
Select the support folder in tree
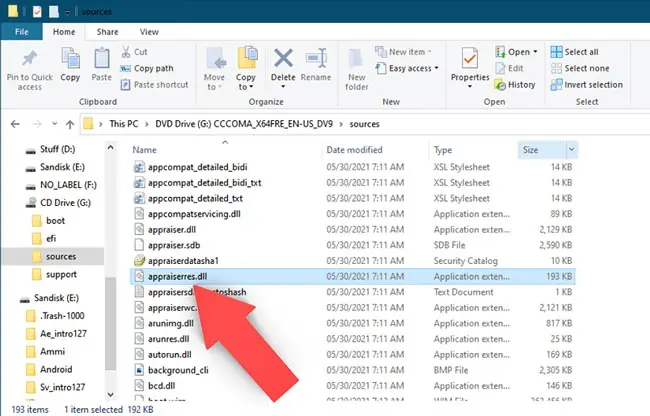pyautogui.click(x=61, y=274)
